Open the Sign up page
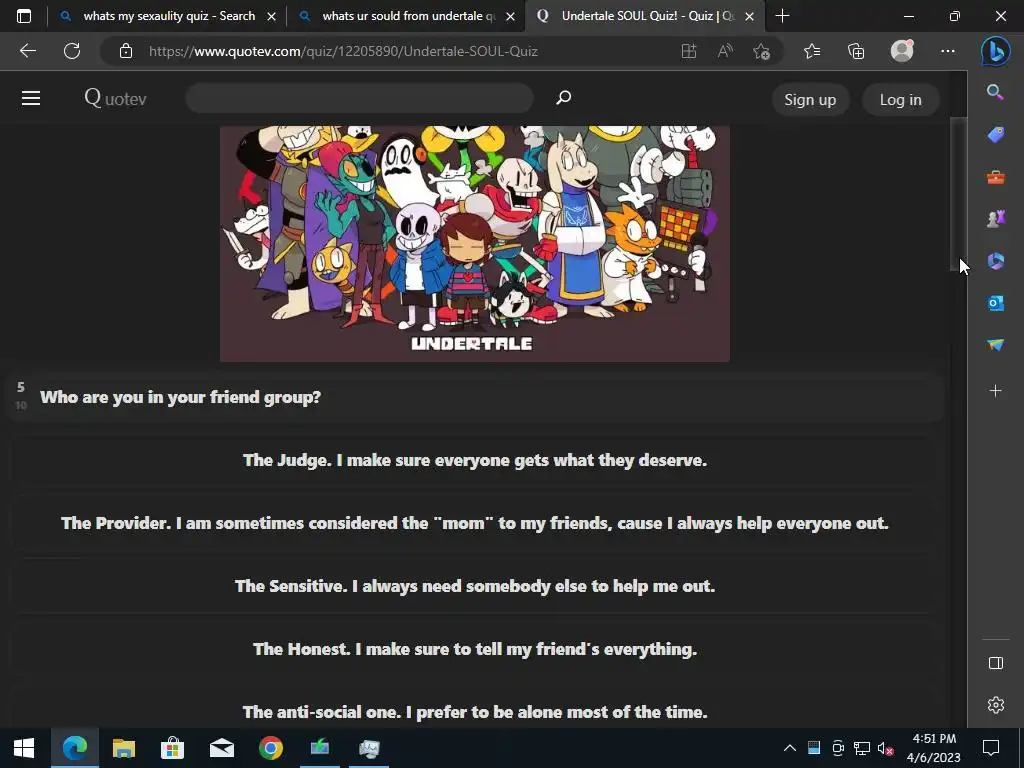This screenshot has height=768, width=1024. 810,99
